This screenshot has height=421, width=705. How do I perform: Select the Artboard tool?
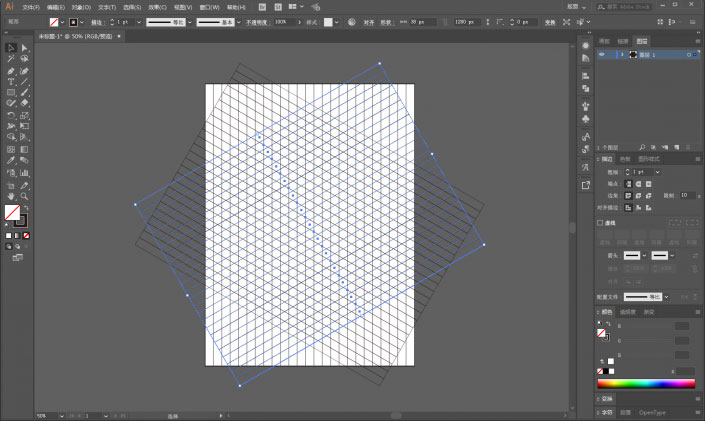(11, 185)
